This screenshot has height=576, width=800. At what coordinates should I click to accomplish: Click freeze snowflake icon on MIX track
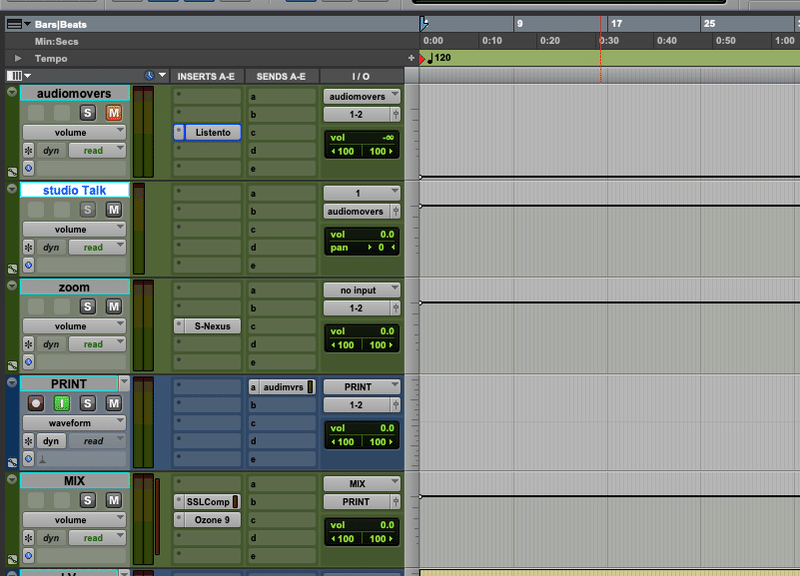click(x=29, y=538)
